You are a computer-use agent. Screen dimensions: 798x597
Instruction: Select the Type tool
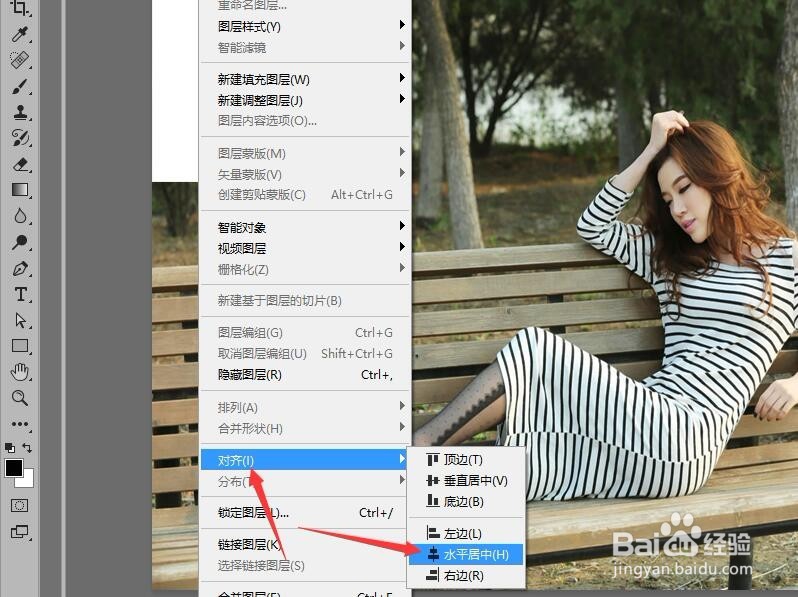tap(20, 294)
